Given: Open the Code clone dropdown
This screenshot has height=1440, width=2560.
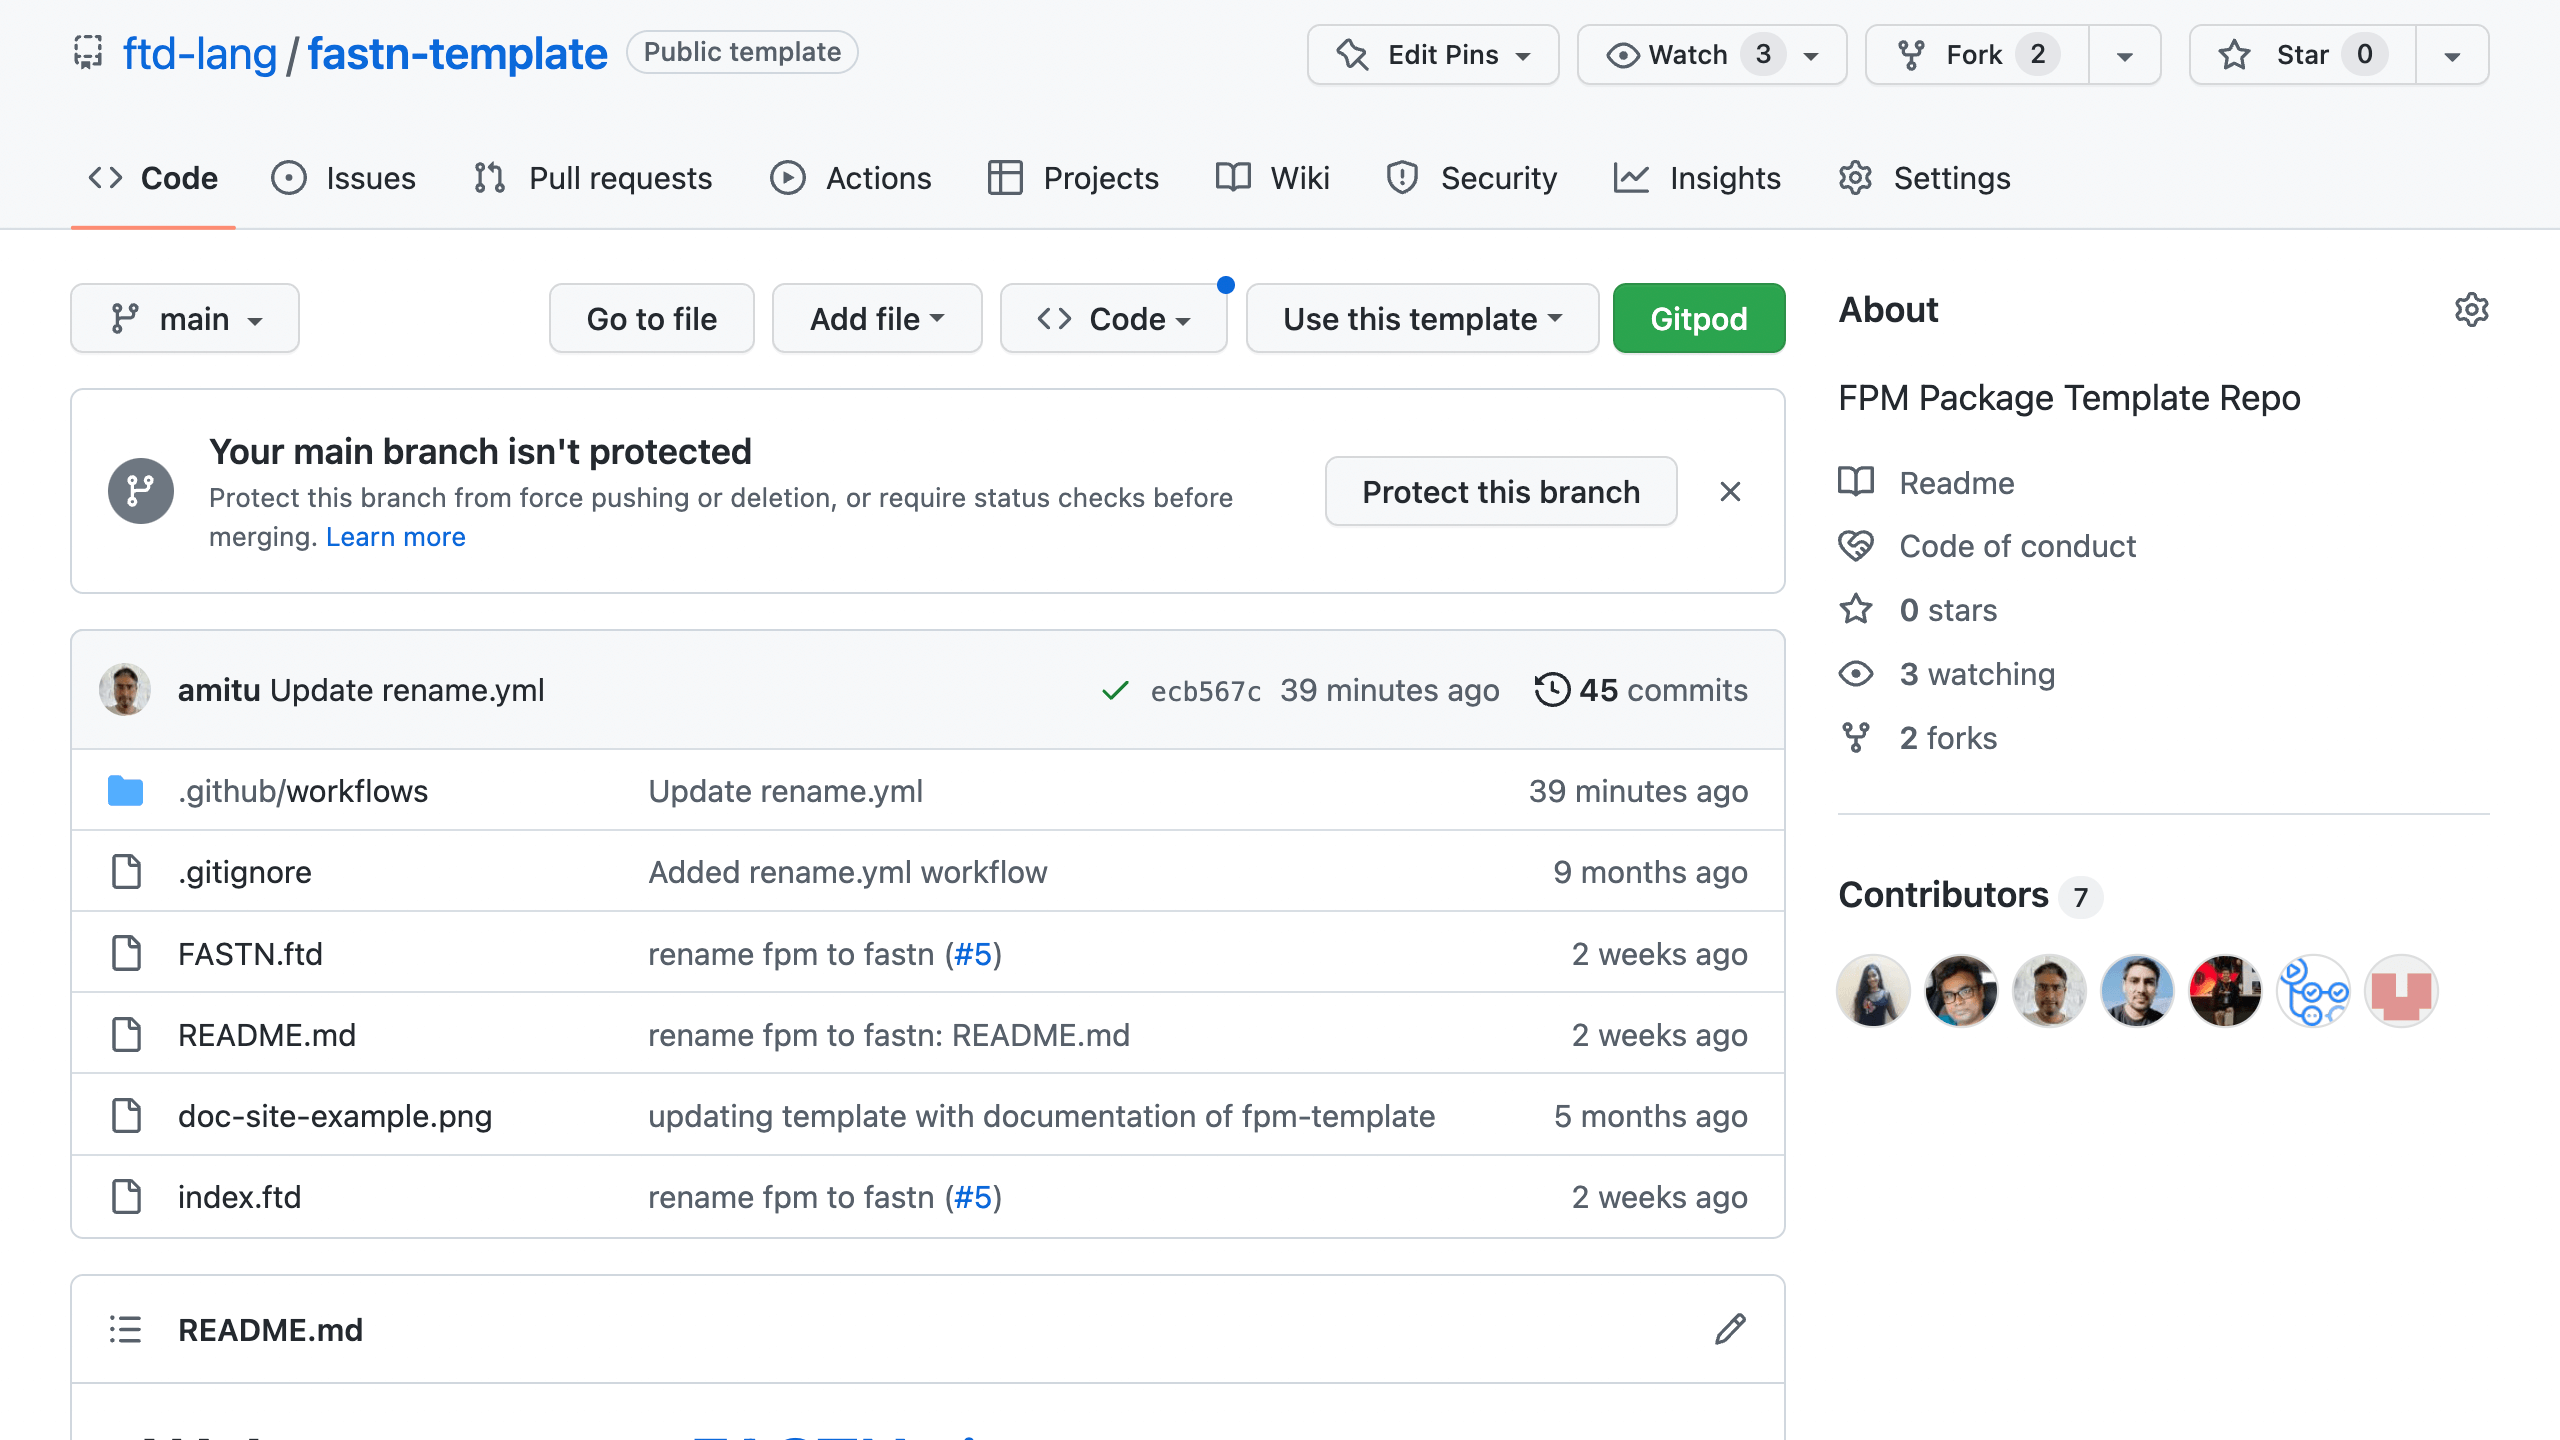Looking at the screenshot, I should tap(1114, 318).
